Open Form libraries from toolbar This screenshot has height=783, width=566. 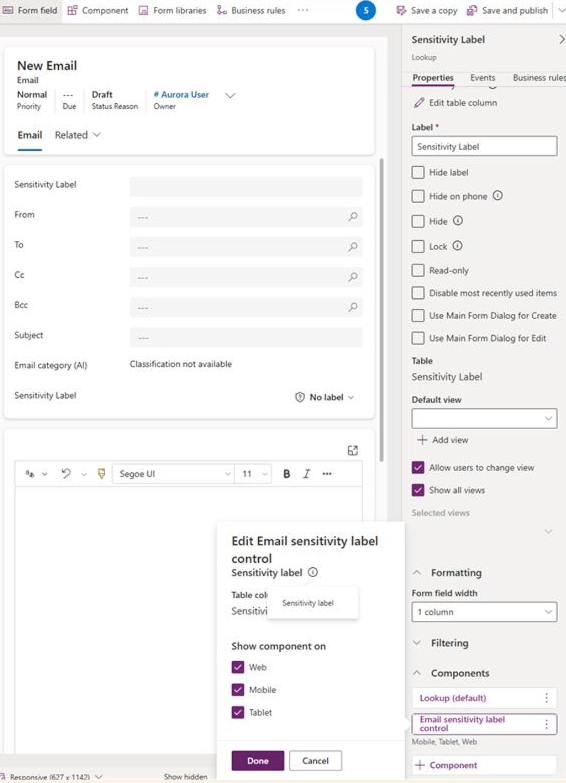click(x=172, y=10)
